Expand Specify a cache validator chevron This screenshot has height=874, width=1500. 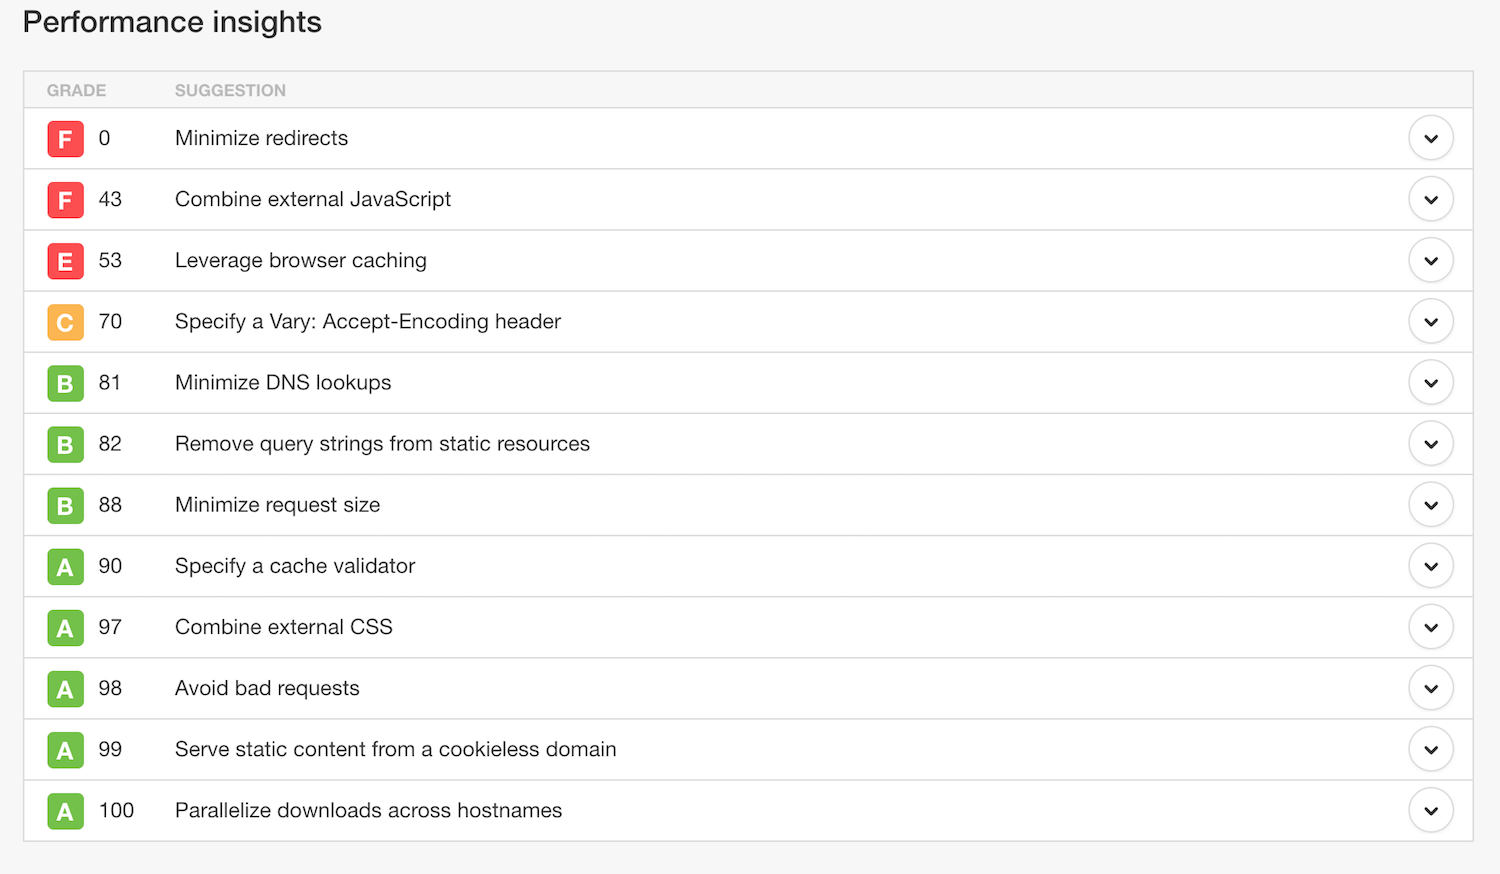(1431, 566)
